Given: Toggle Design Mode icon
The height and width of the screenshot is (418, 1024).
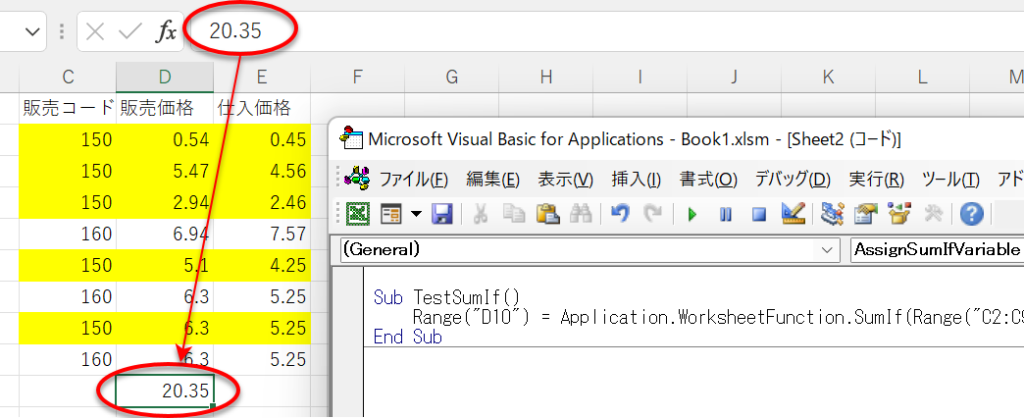Looking at the screenshot, I should coord(793,214).
